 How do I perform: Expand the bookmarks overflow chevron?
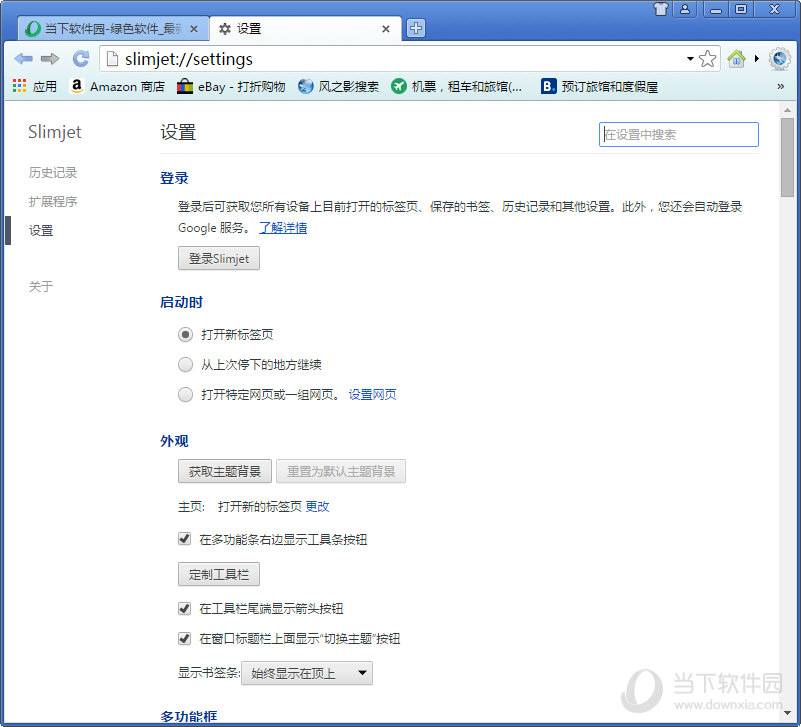pos(779,87)
